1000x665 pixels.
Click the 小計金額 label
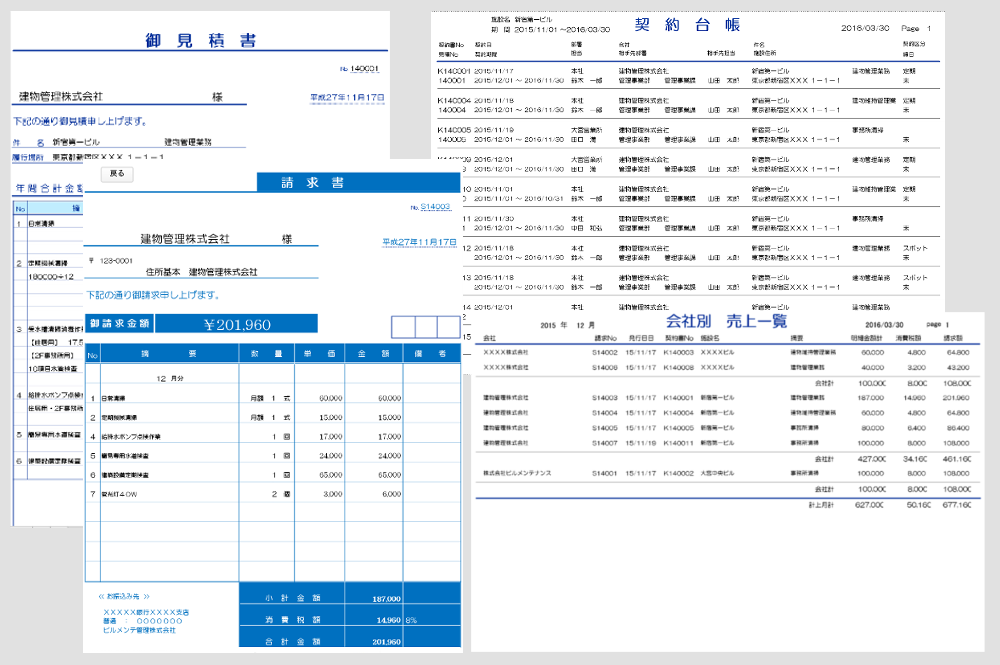tap(293, 598)
